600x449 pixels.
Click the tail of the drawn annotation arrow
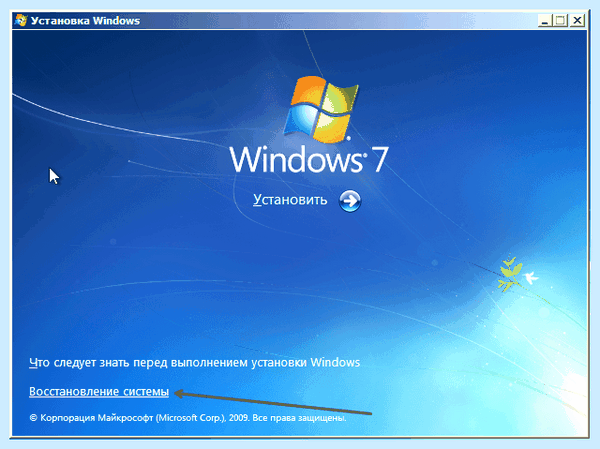(x=365, y=413)
